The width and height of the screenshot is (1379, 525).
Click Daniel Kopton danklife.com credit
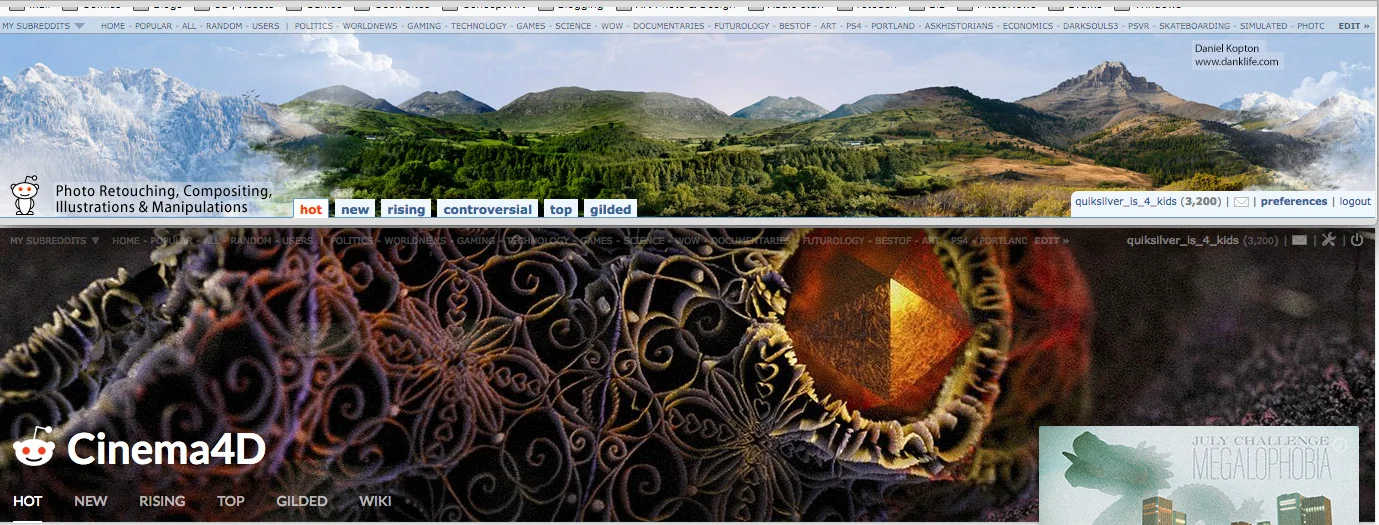[x=1236, y=55]
